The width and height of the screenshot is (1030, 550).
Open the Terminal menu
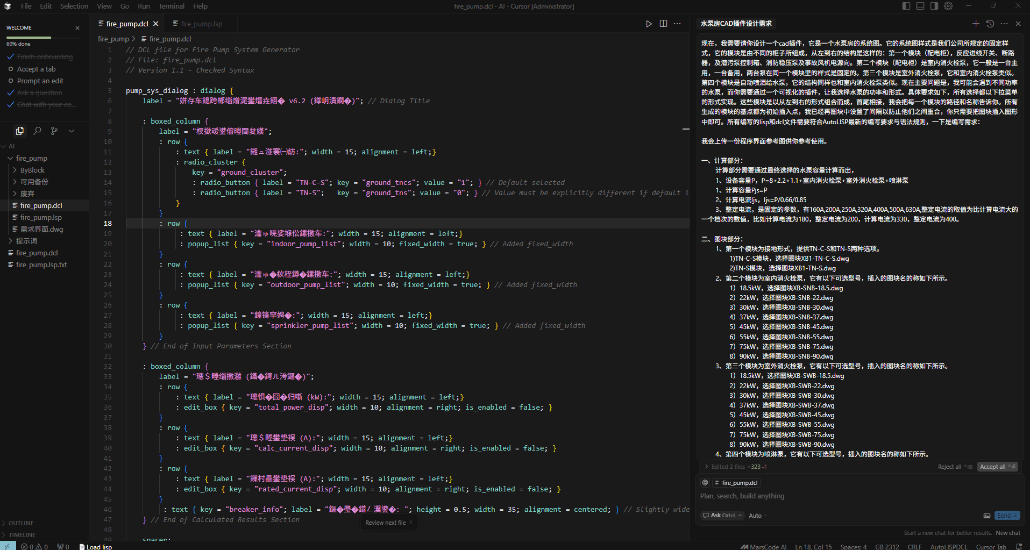(173, 6)
